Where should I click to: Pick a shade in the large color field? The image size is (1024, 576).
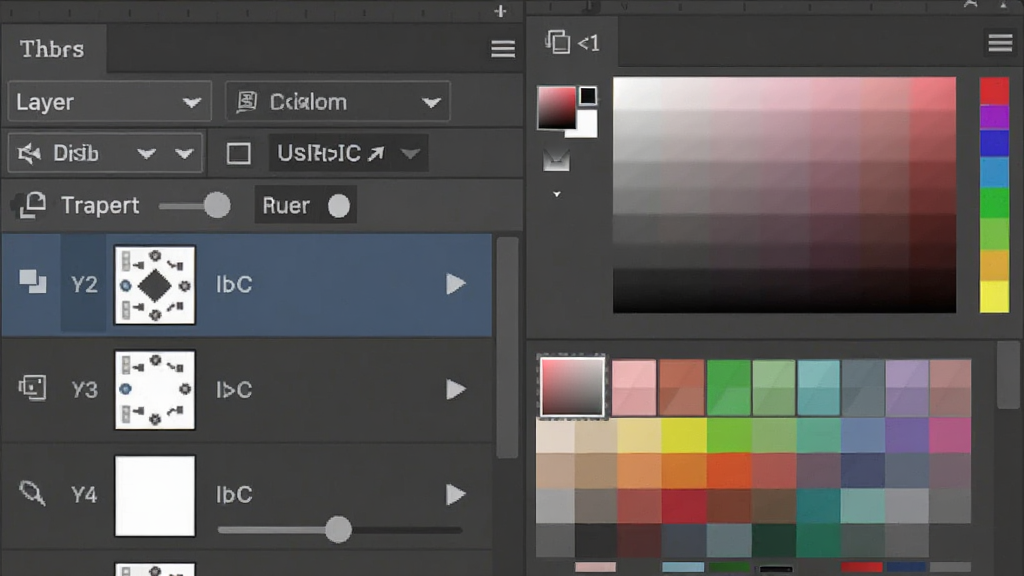(x=784, y=195)
